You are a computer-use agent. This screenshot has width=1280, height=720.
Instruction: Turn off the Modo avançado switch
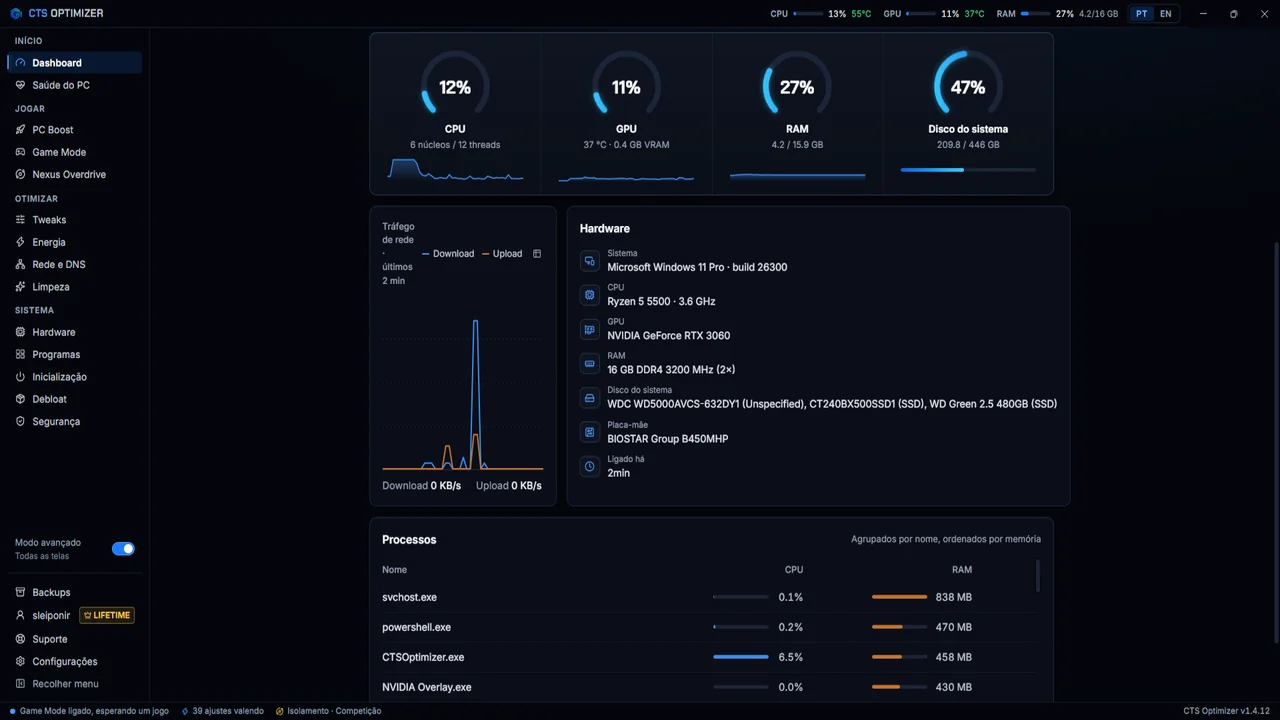click(x=123, y=549)
